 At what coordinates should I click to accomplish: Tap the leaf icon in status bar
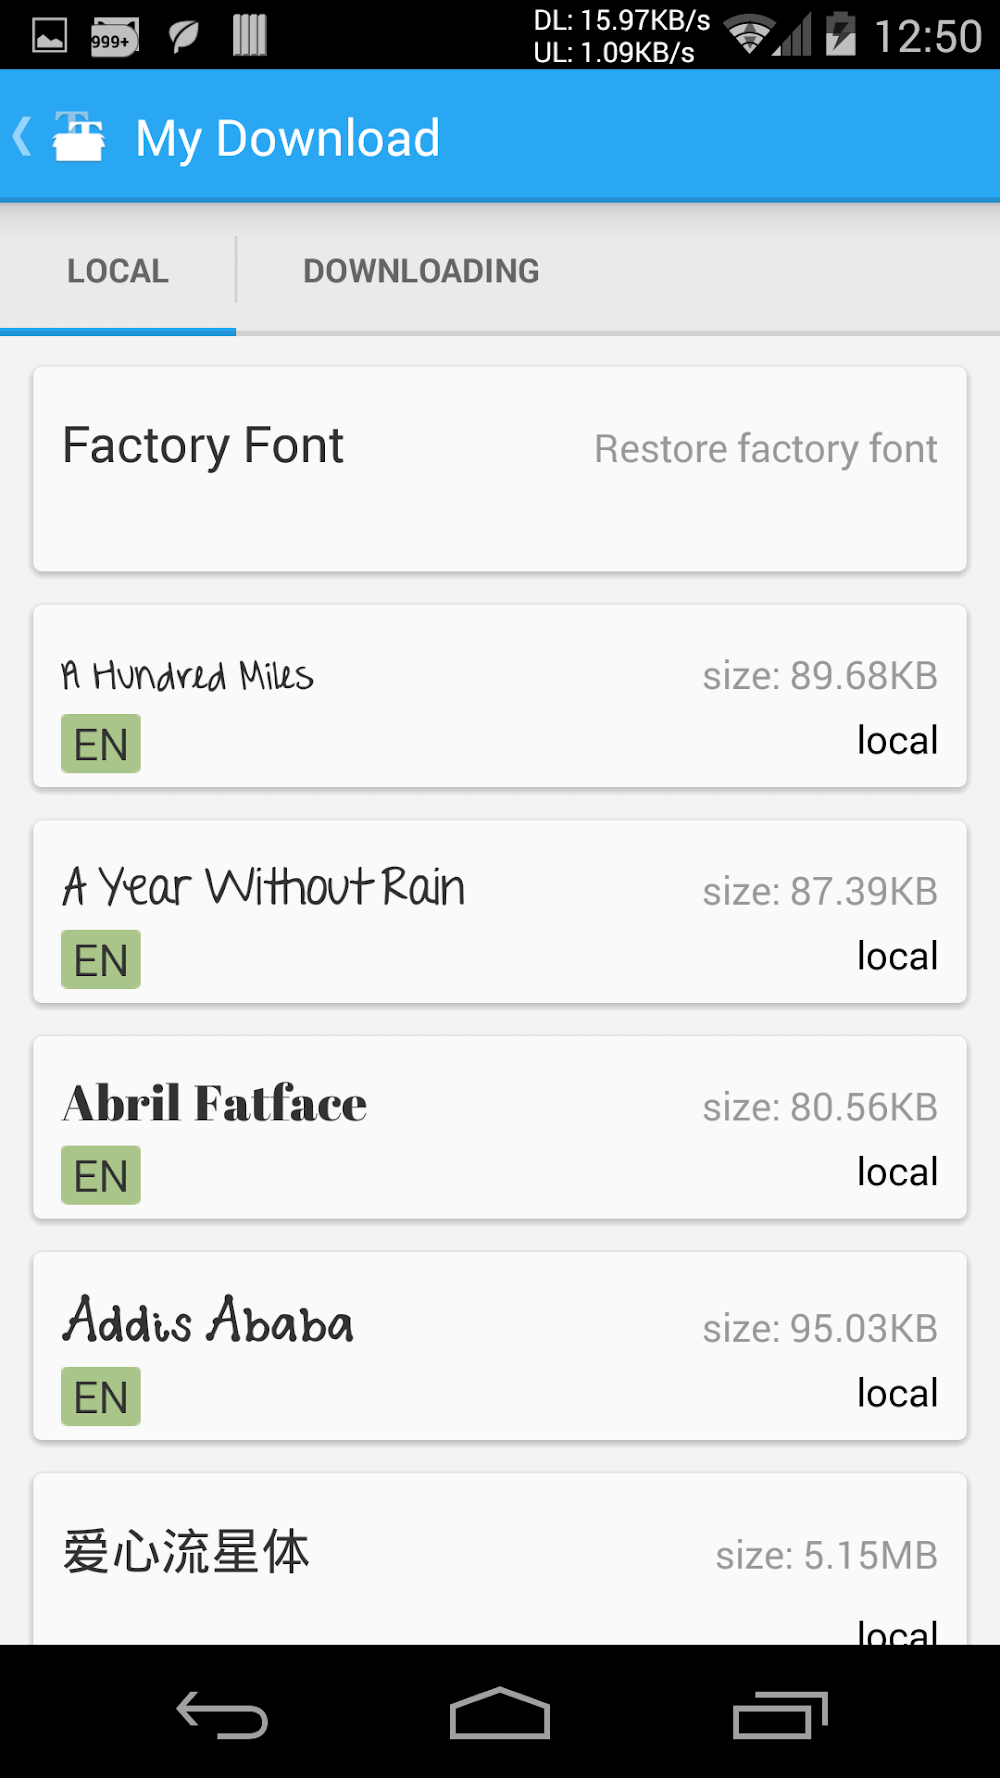(183, 37)
